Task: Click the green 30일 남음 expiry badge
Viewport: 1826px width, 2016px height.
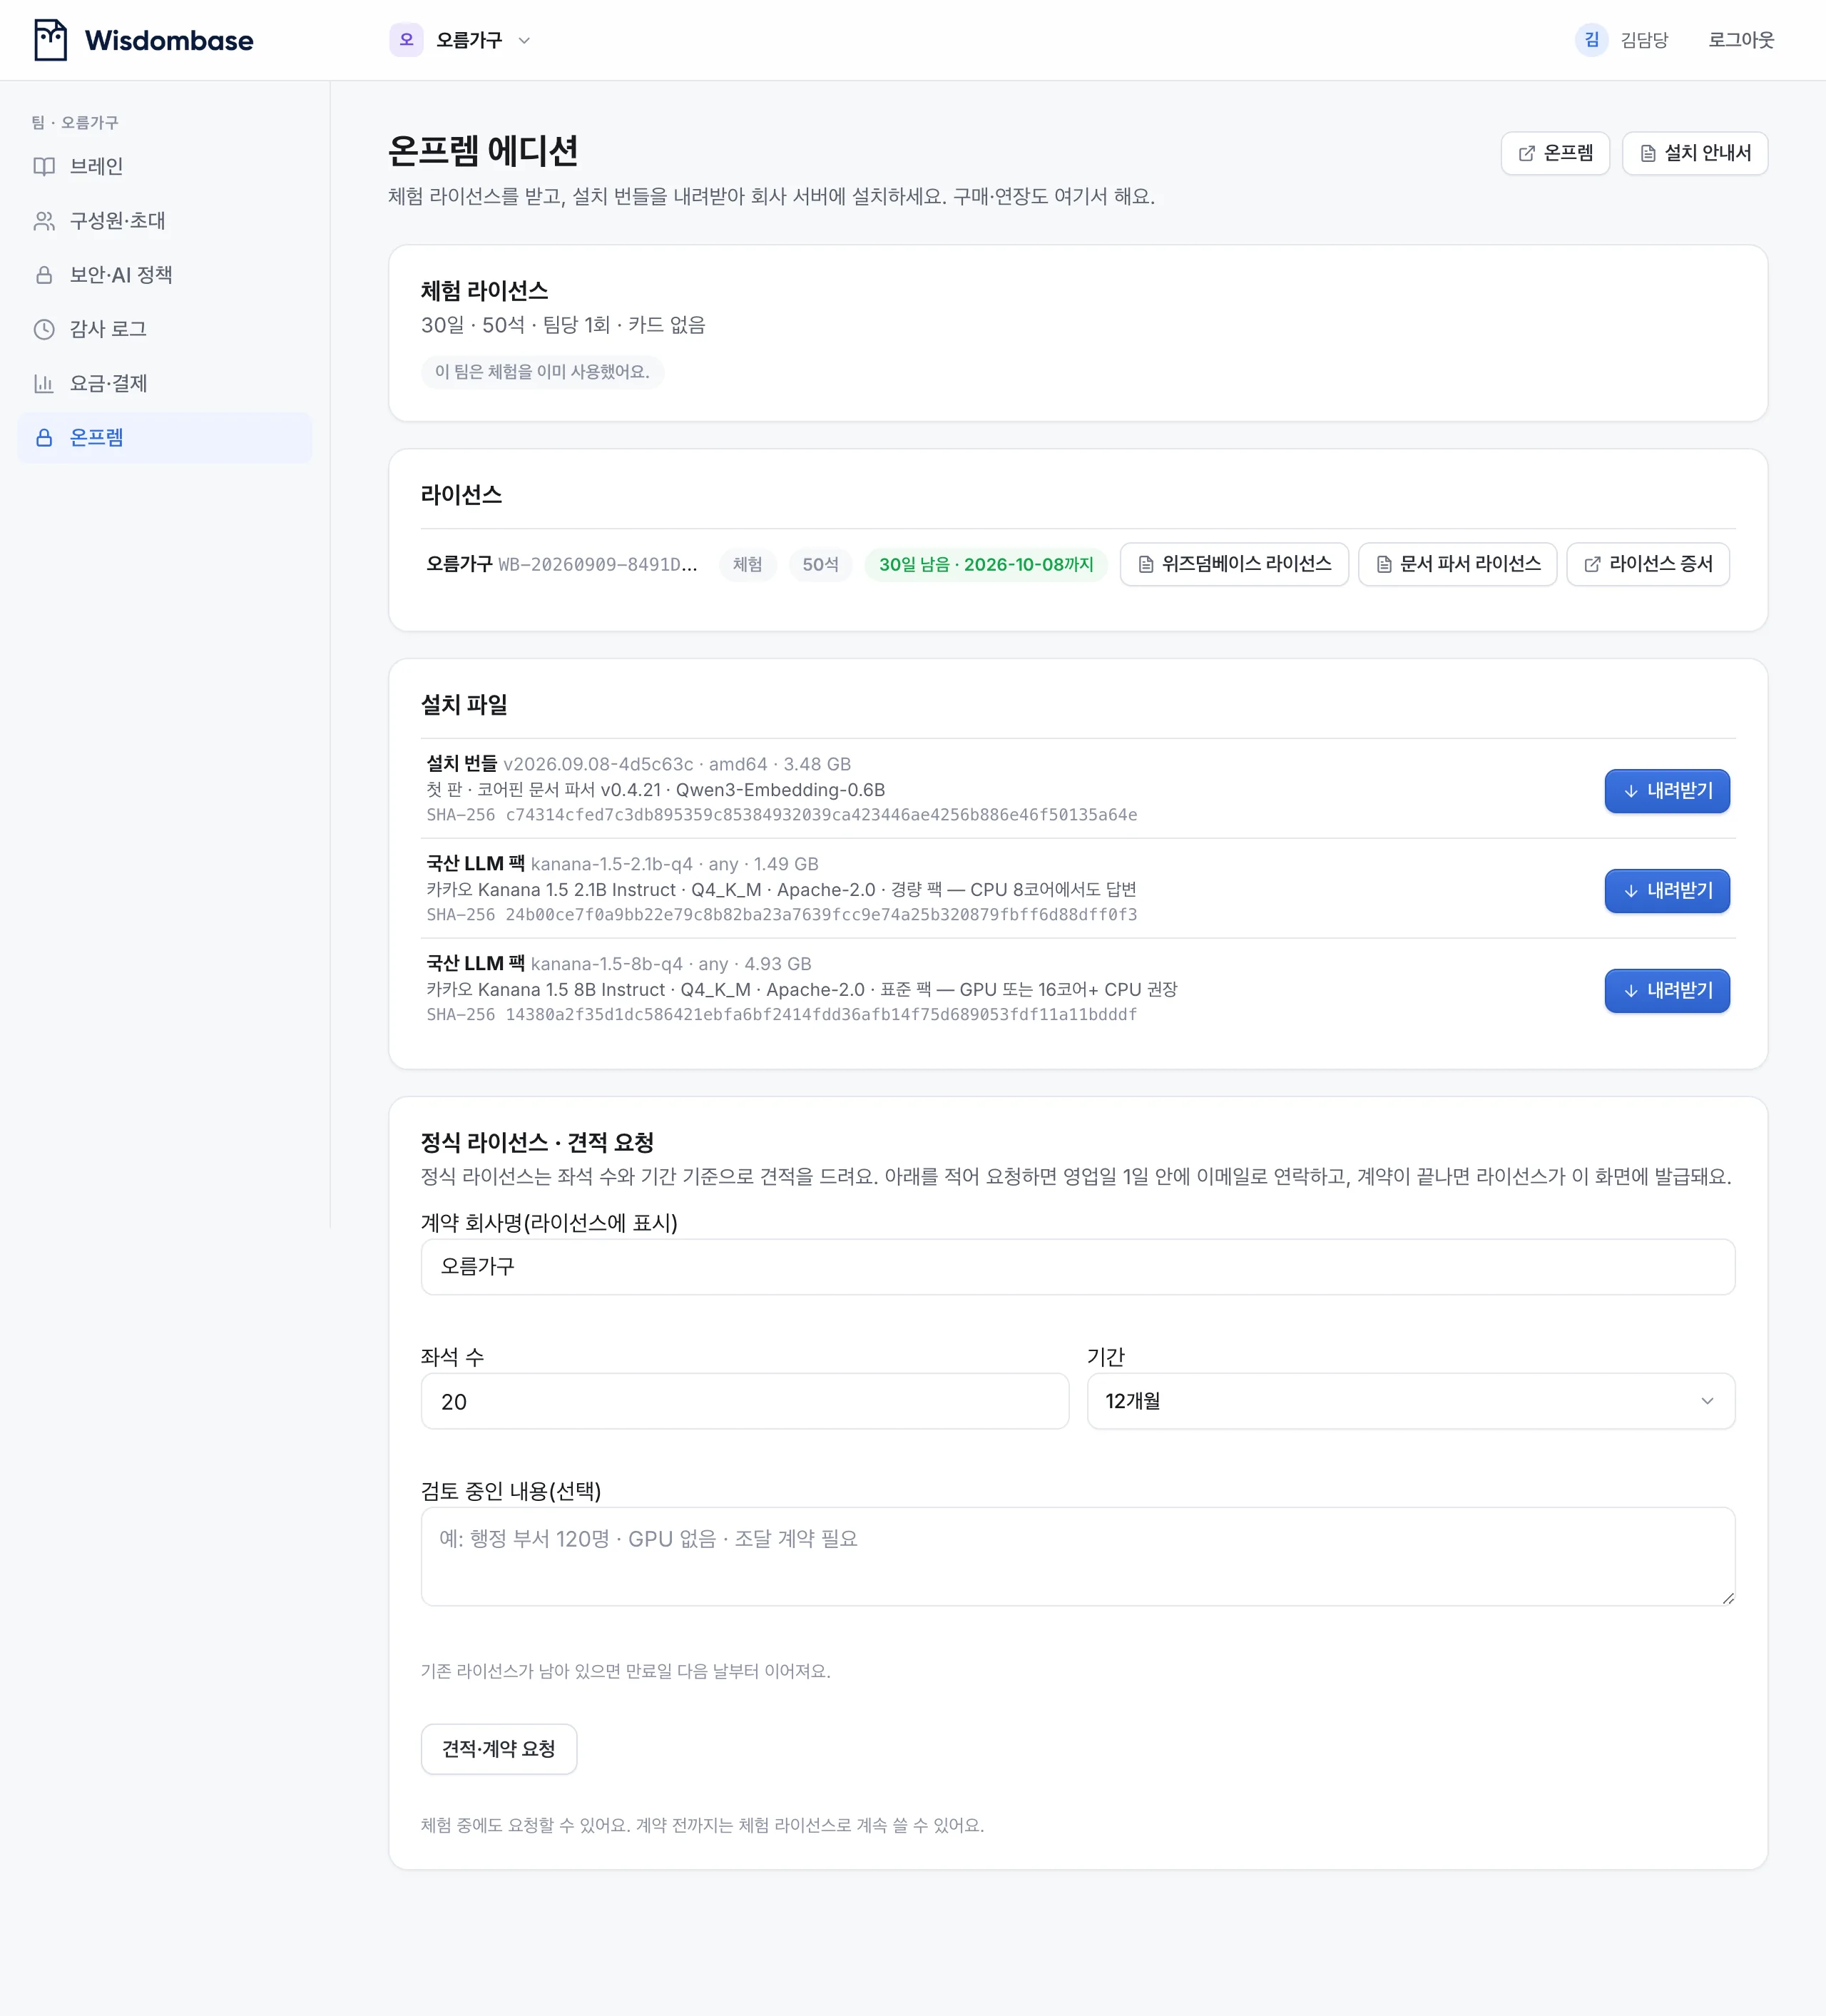Action: point(986,564)
